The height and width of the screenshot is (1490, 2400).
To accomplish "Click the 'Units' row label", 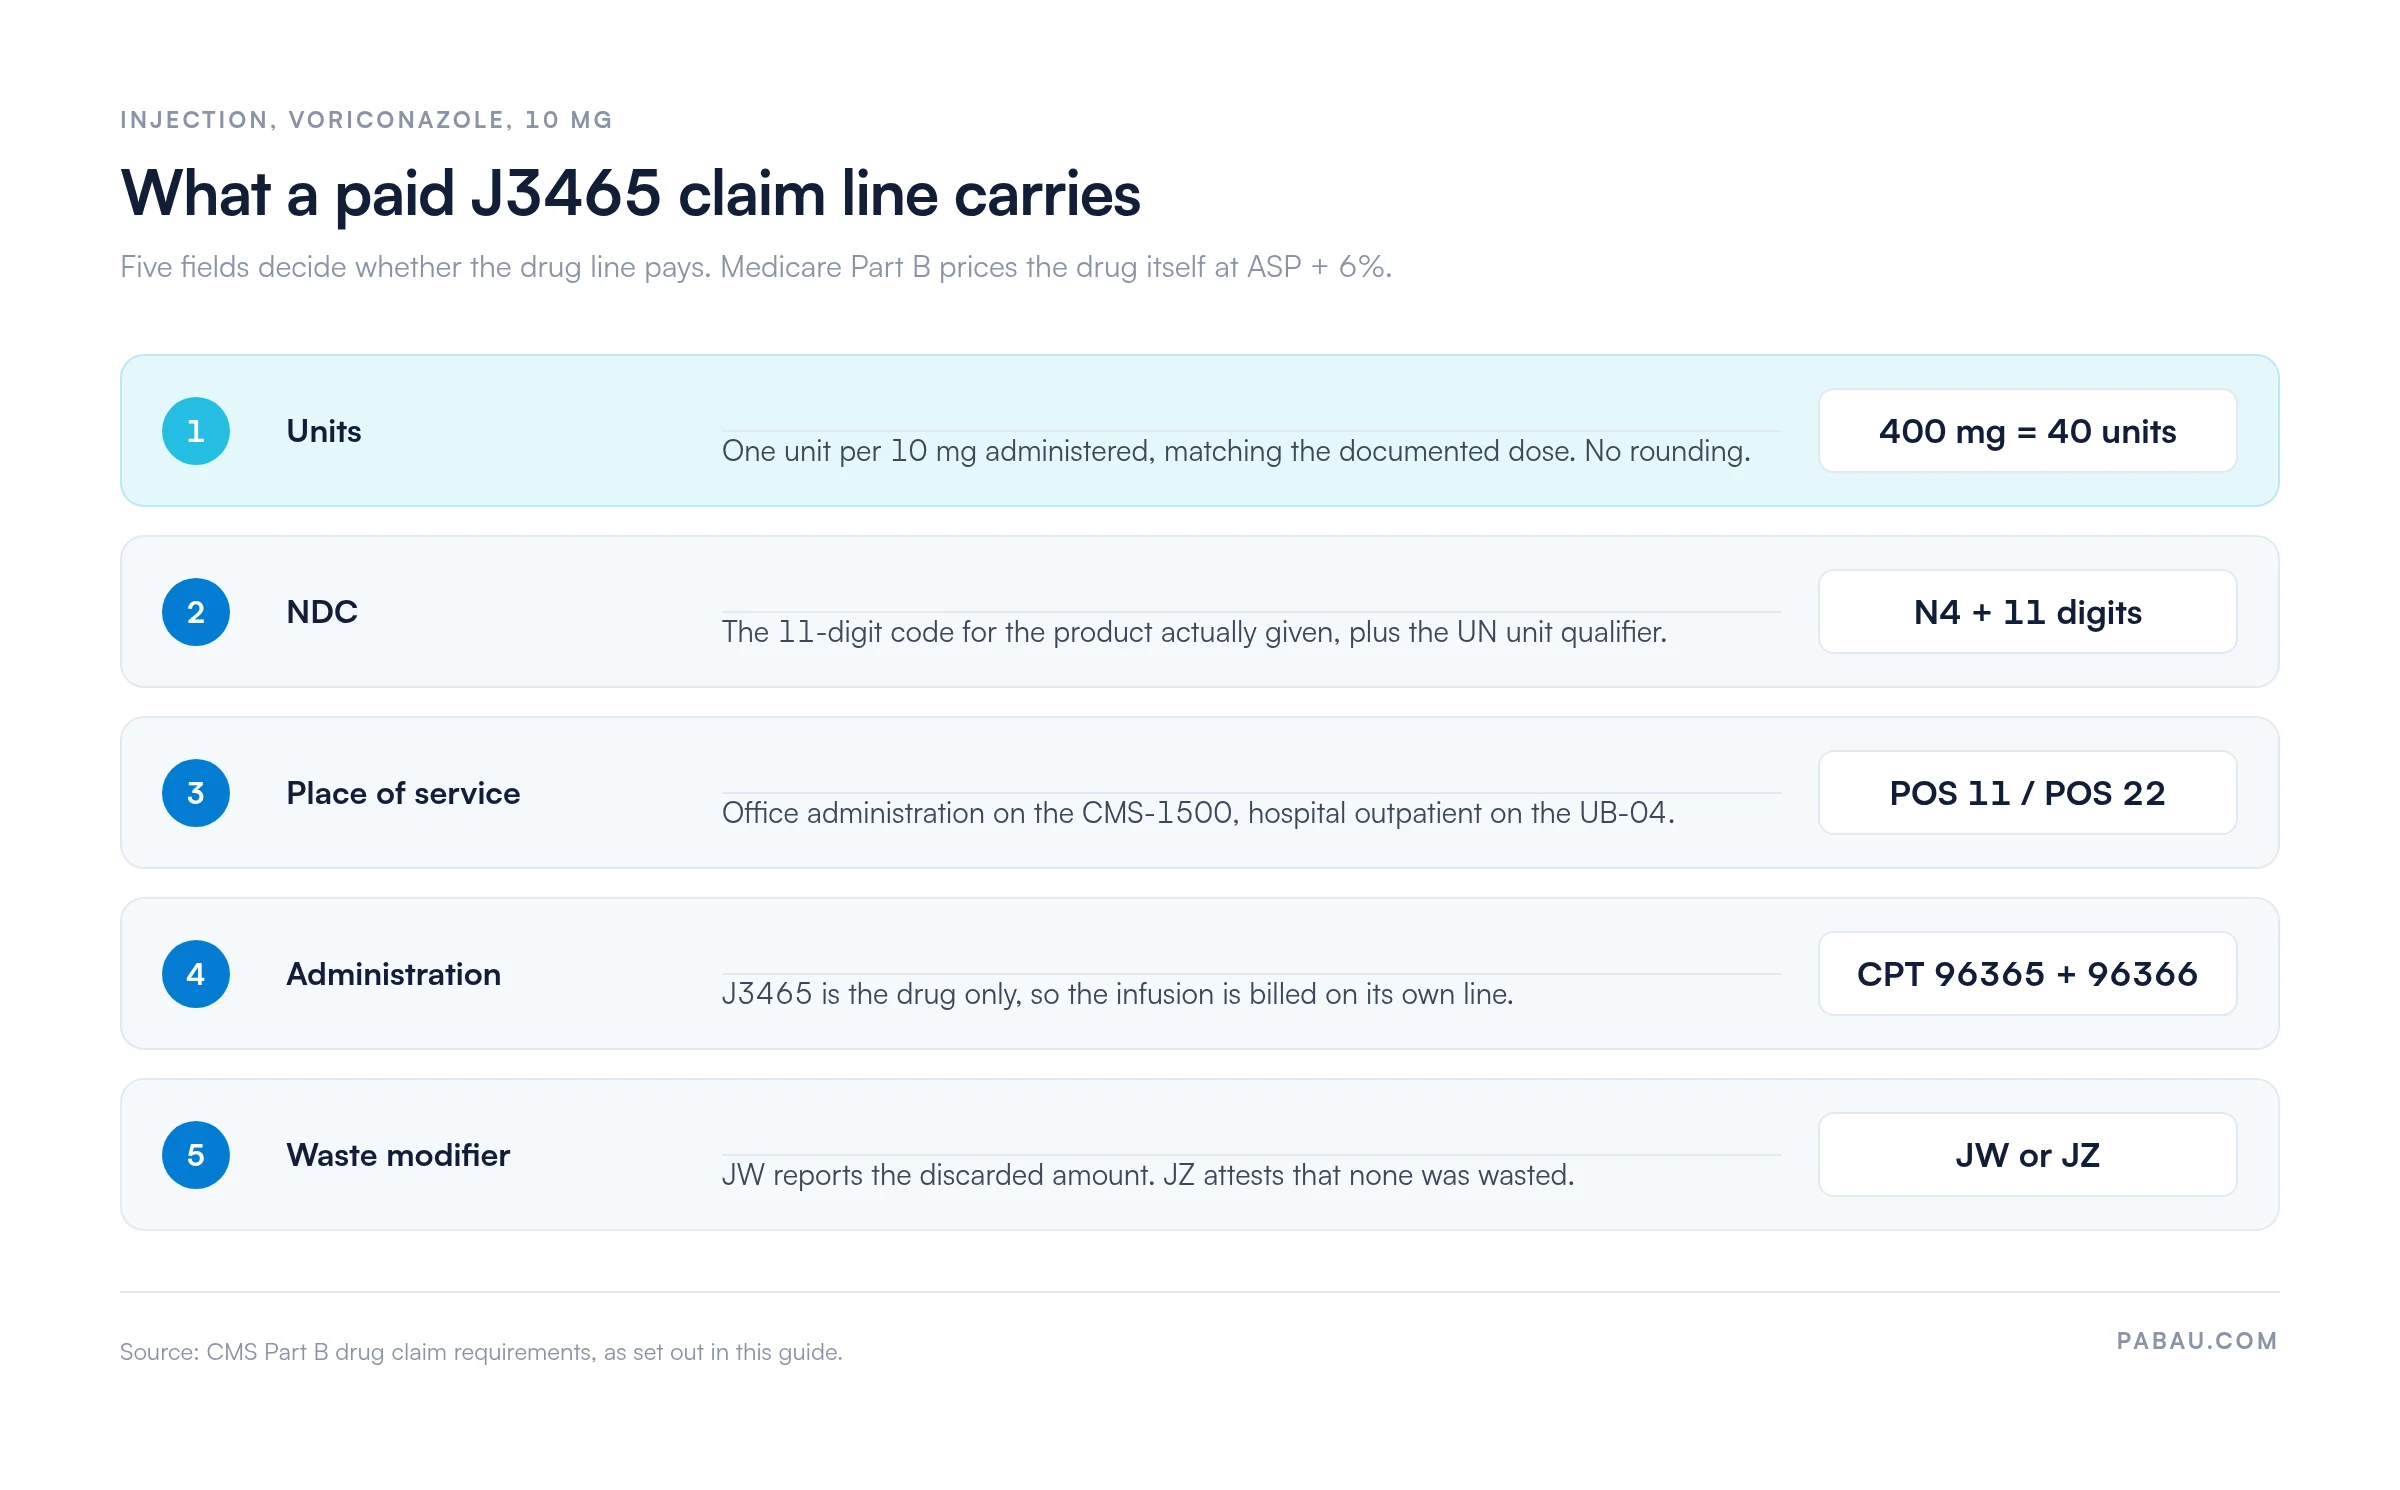I will tap(324, 431).
